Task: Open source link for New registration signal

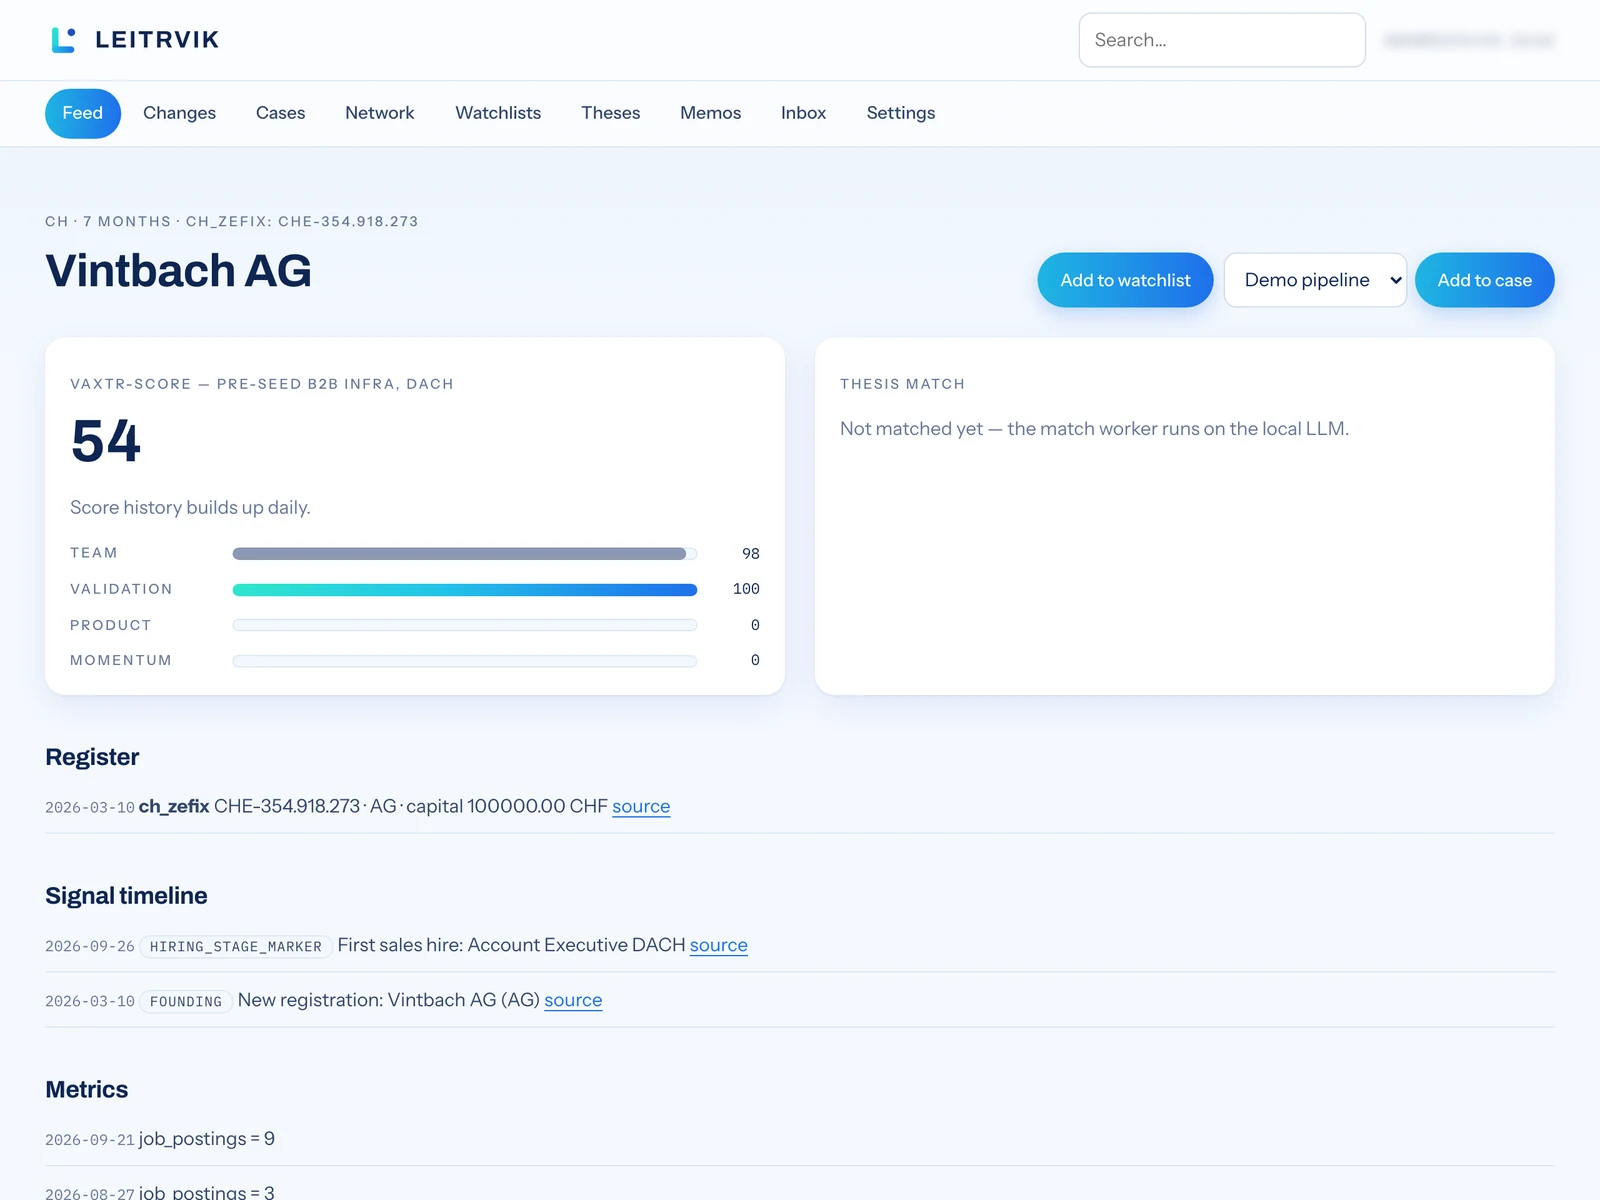Action: pyautogui.click(x=573, y=1000)
